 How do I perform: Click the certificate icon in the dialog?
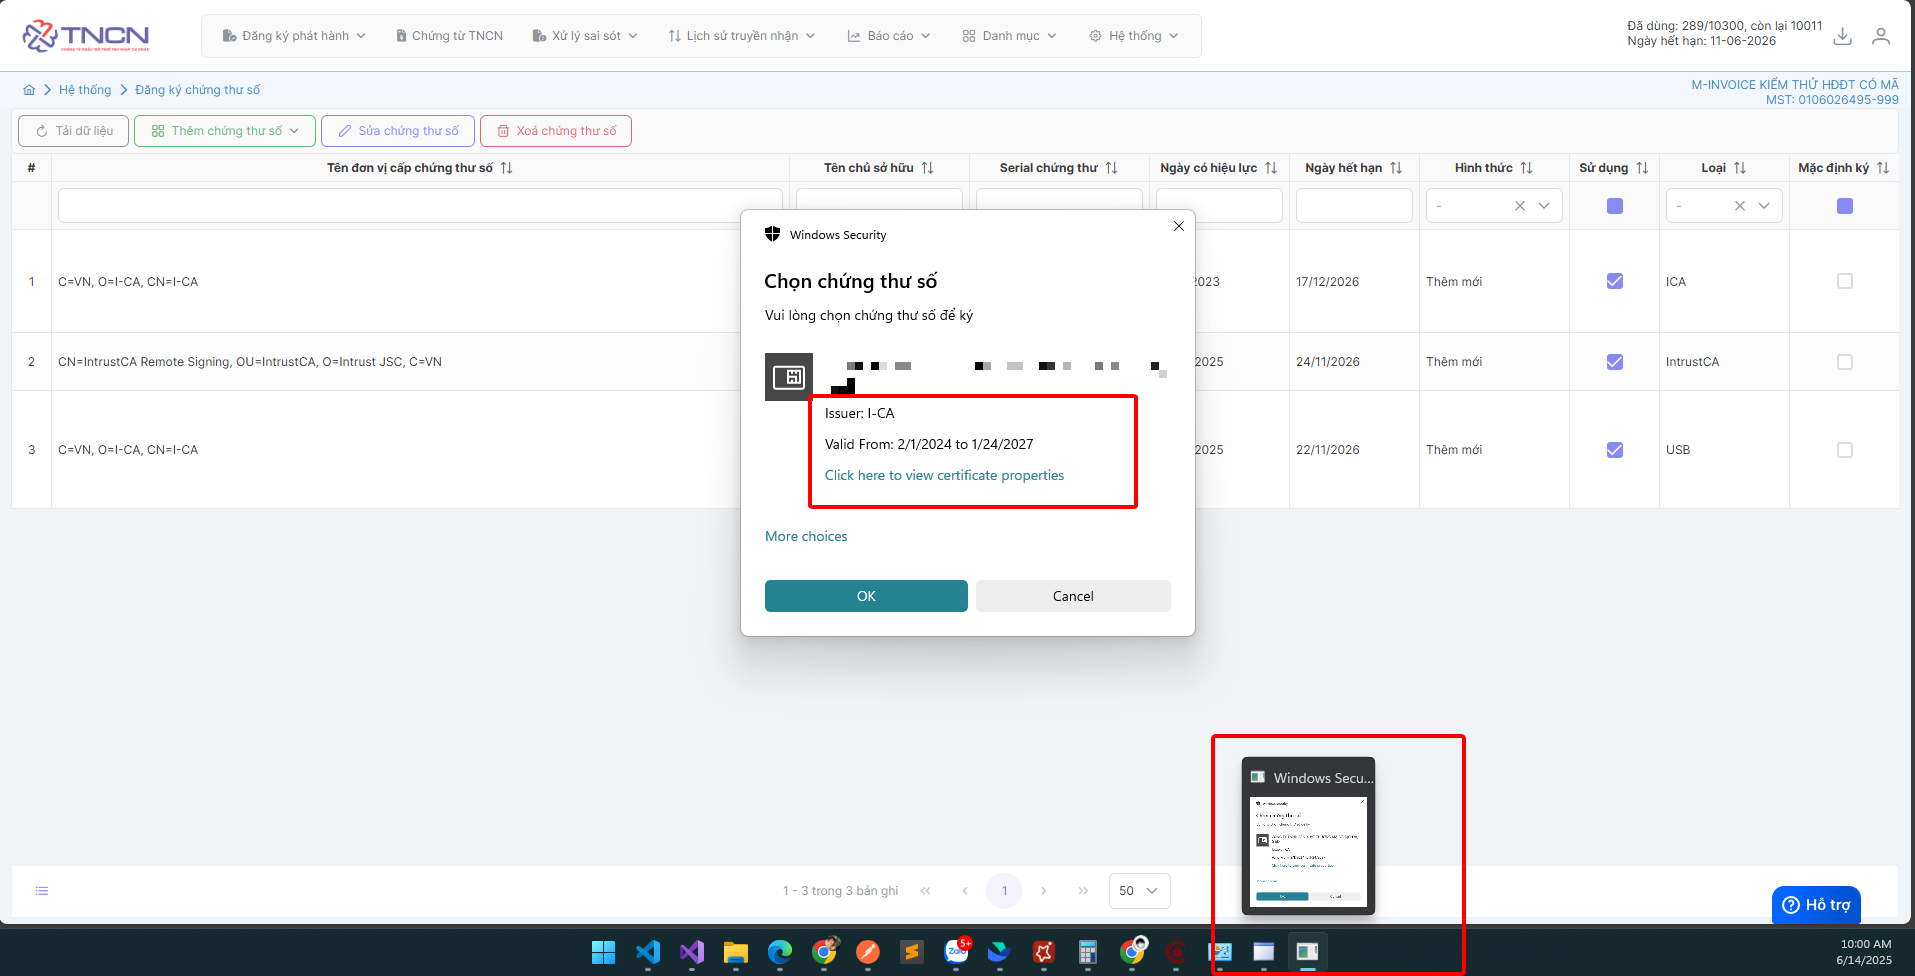pyautogui.click(x=789, y=377)
